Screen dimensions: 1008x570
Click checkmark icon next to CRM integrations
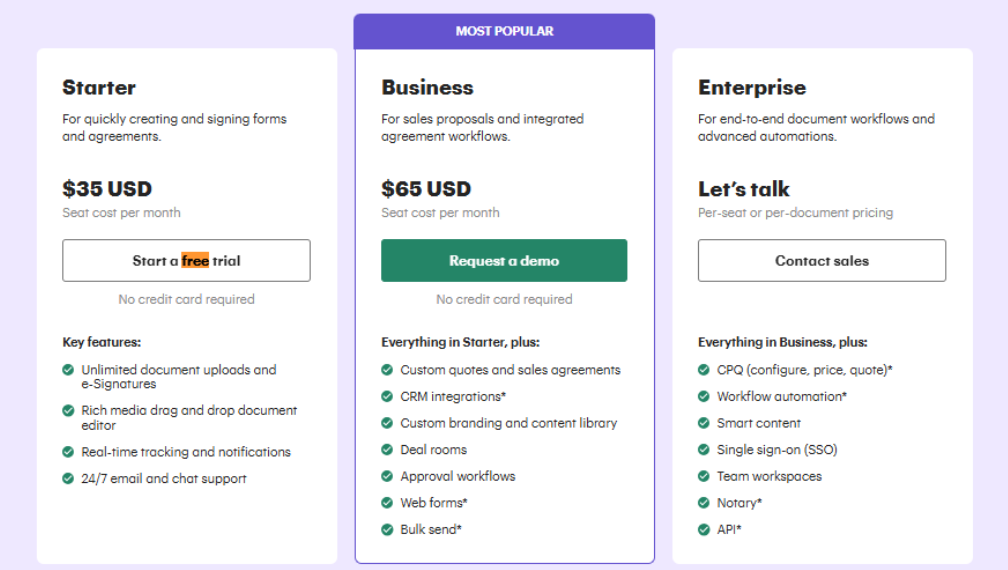387,396
